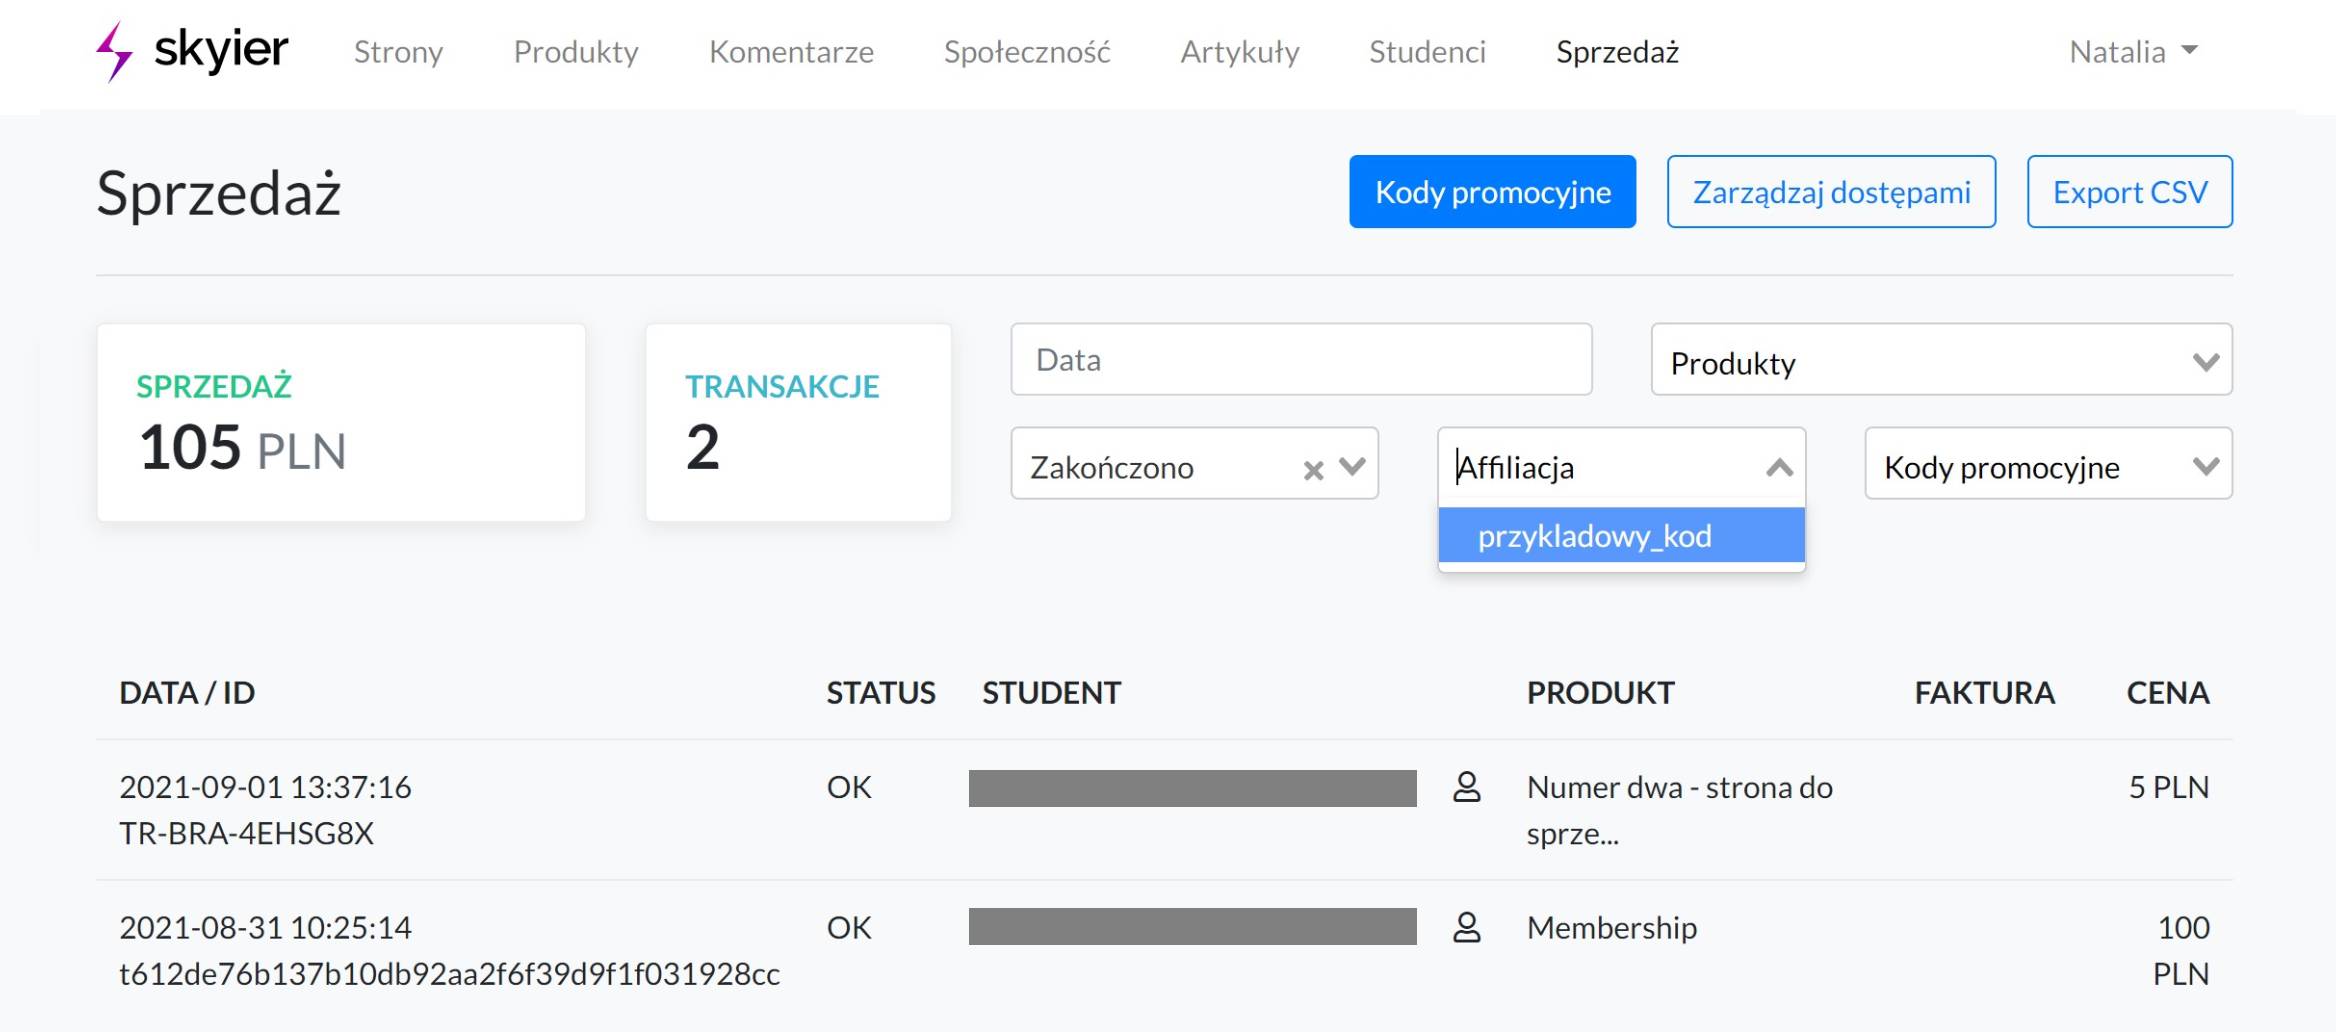The image size is (2336, 1032).
Task: Click product 'Numer dwa - strona do sprze...'
Action: 1679,810
